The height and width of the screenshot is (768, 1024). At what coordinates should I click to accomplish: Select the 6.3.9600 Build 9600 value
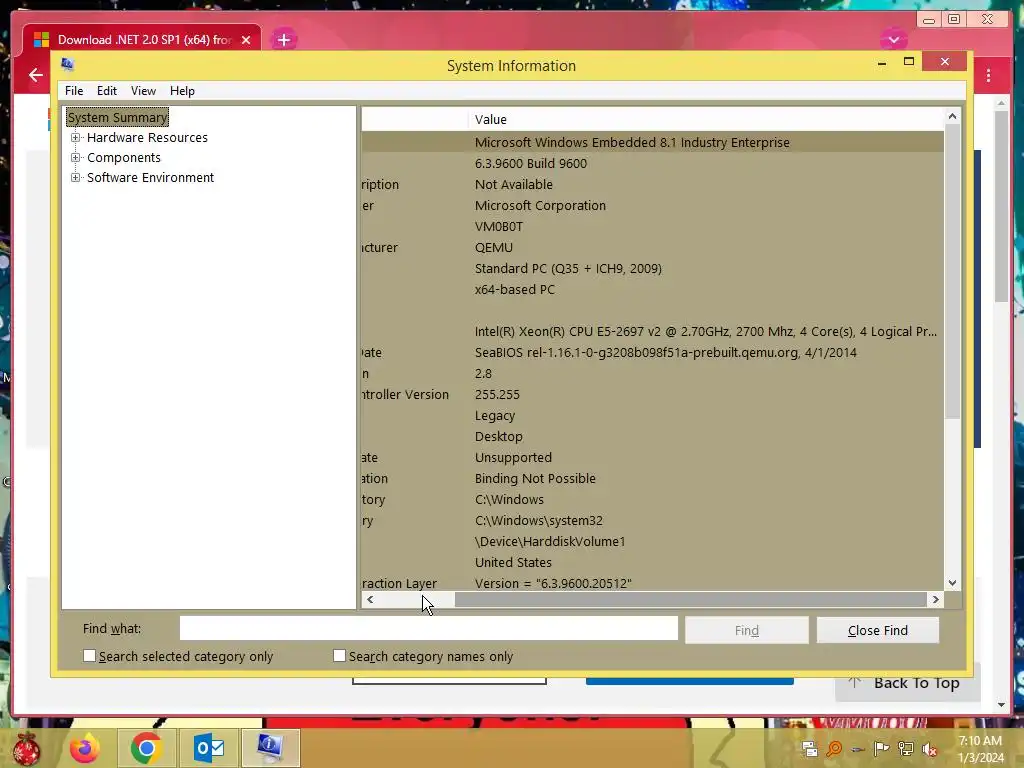coord(530,163)
